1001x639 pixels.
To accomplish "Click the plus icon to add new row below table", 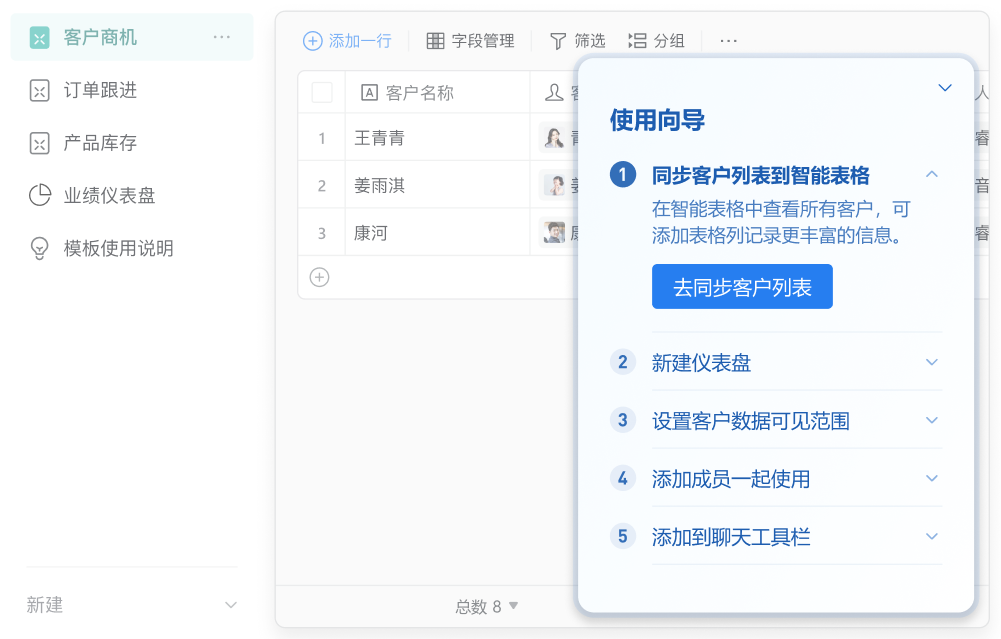I will click(x=319, y=277).
